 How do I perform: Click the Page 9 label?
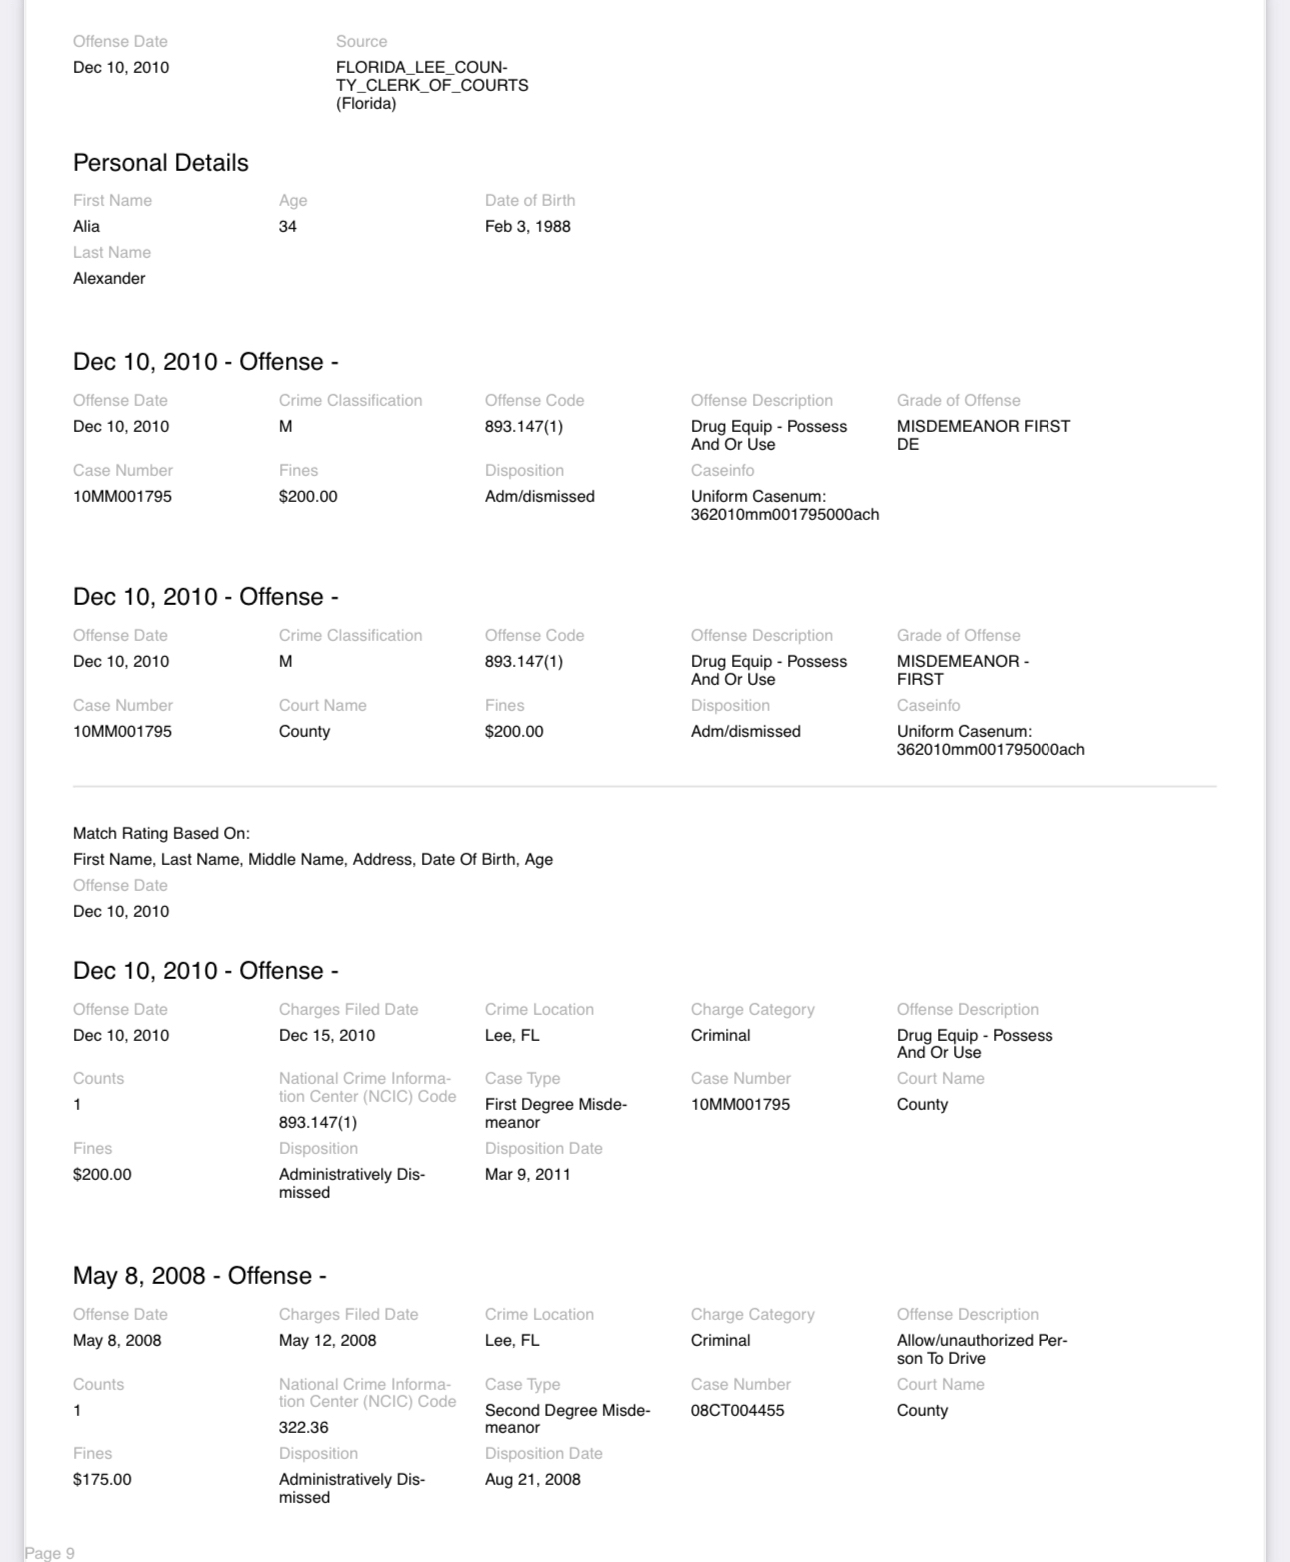[50, 1553]
